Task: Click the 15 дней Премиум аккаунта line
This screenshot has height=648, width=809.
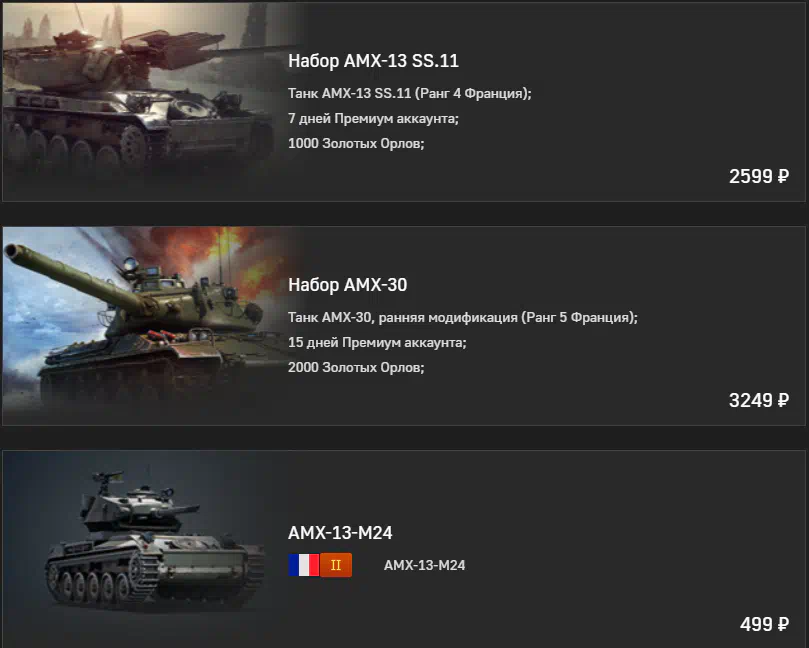Action: pos(377,343)
